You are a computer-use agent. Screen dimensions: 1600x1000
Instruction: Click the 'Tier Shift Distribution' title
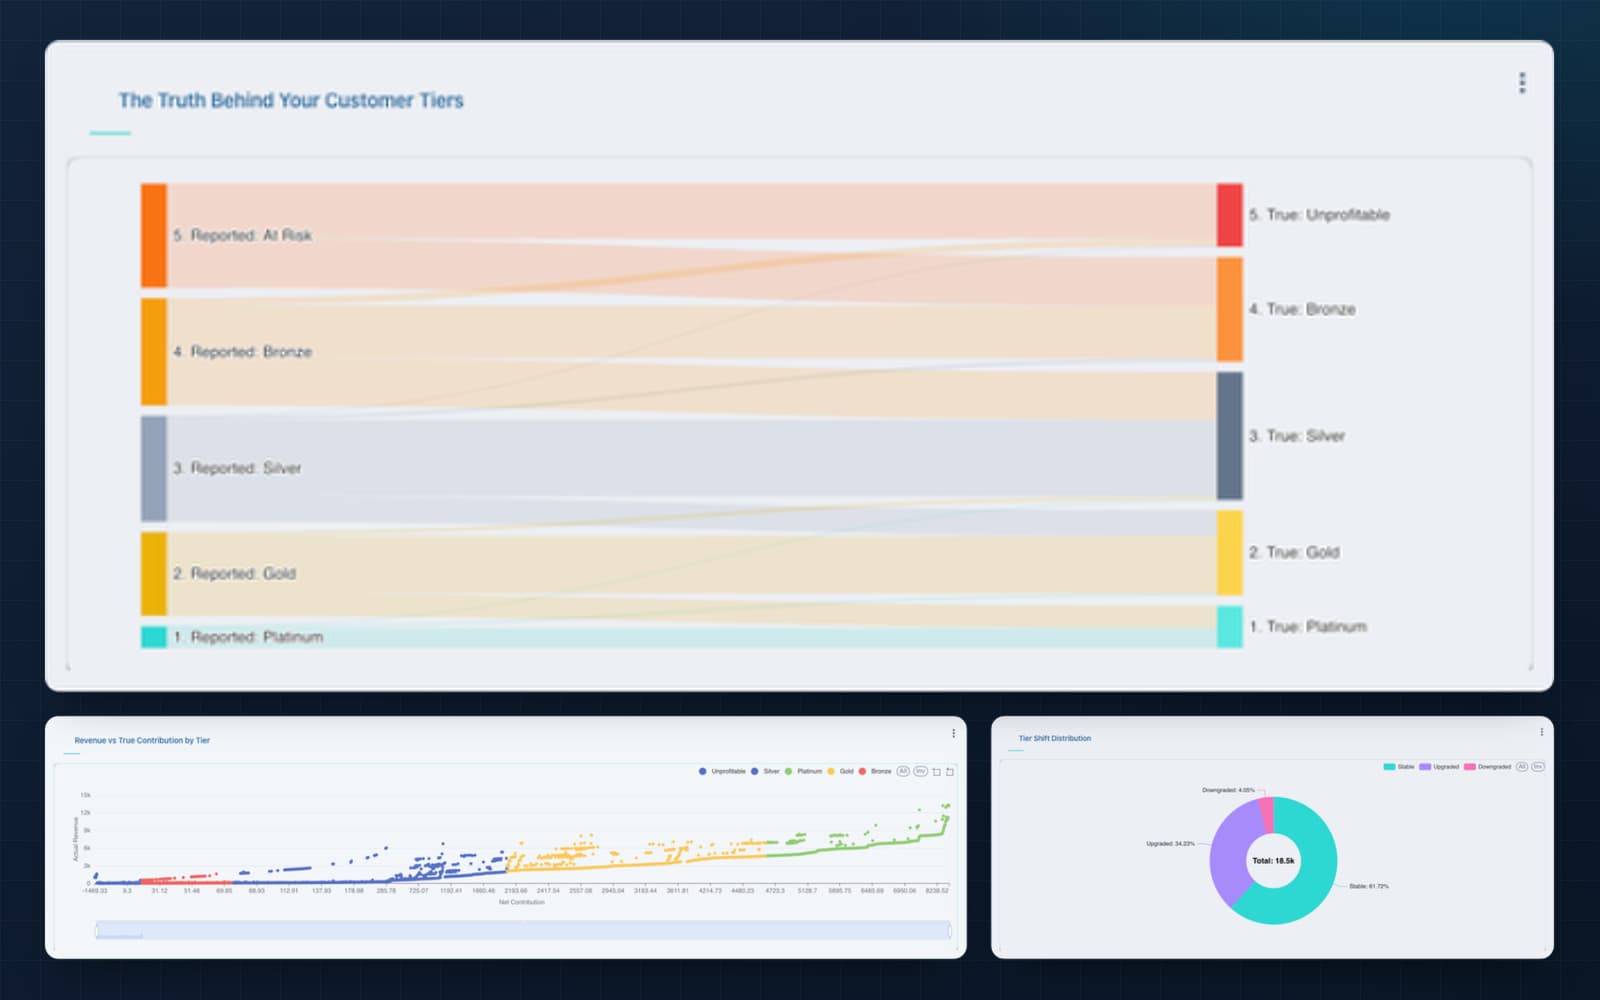click(1055, 739)
